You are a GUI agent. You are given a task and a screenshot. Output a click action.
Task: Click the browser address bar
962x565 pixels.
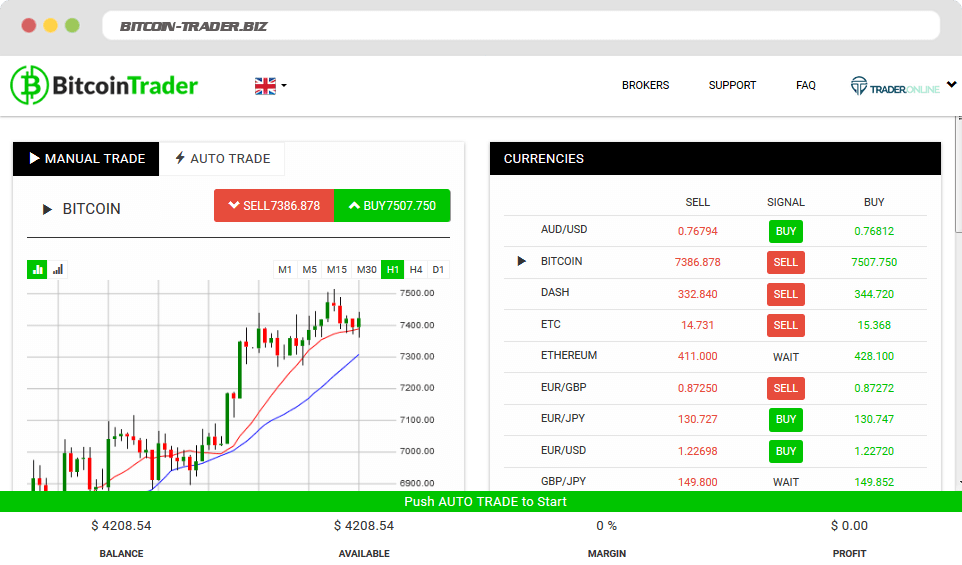tap(520, 26)
